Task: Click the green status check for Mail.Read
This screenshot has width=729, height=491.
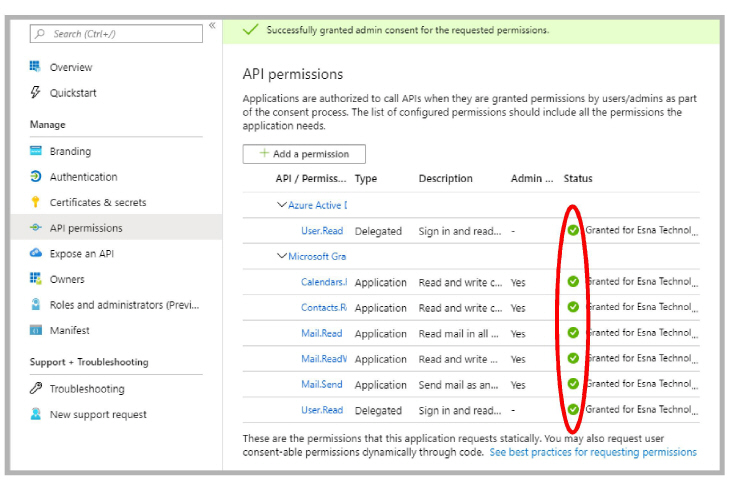Action: pos(573,332)
